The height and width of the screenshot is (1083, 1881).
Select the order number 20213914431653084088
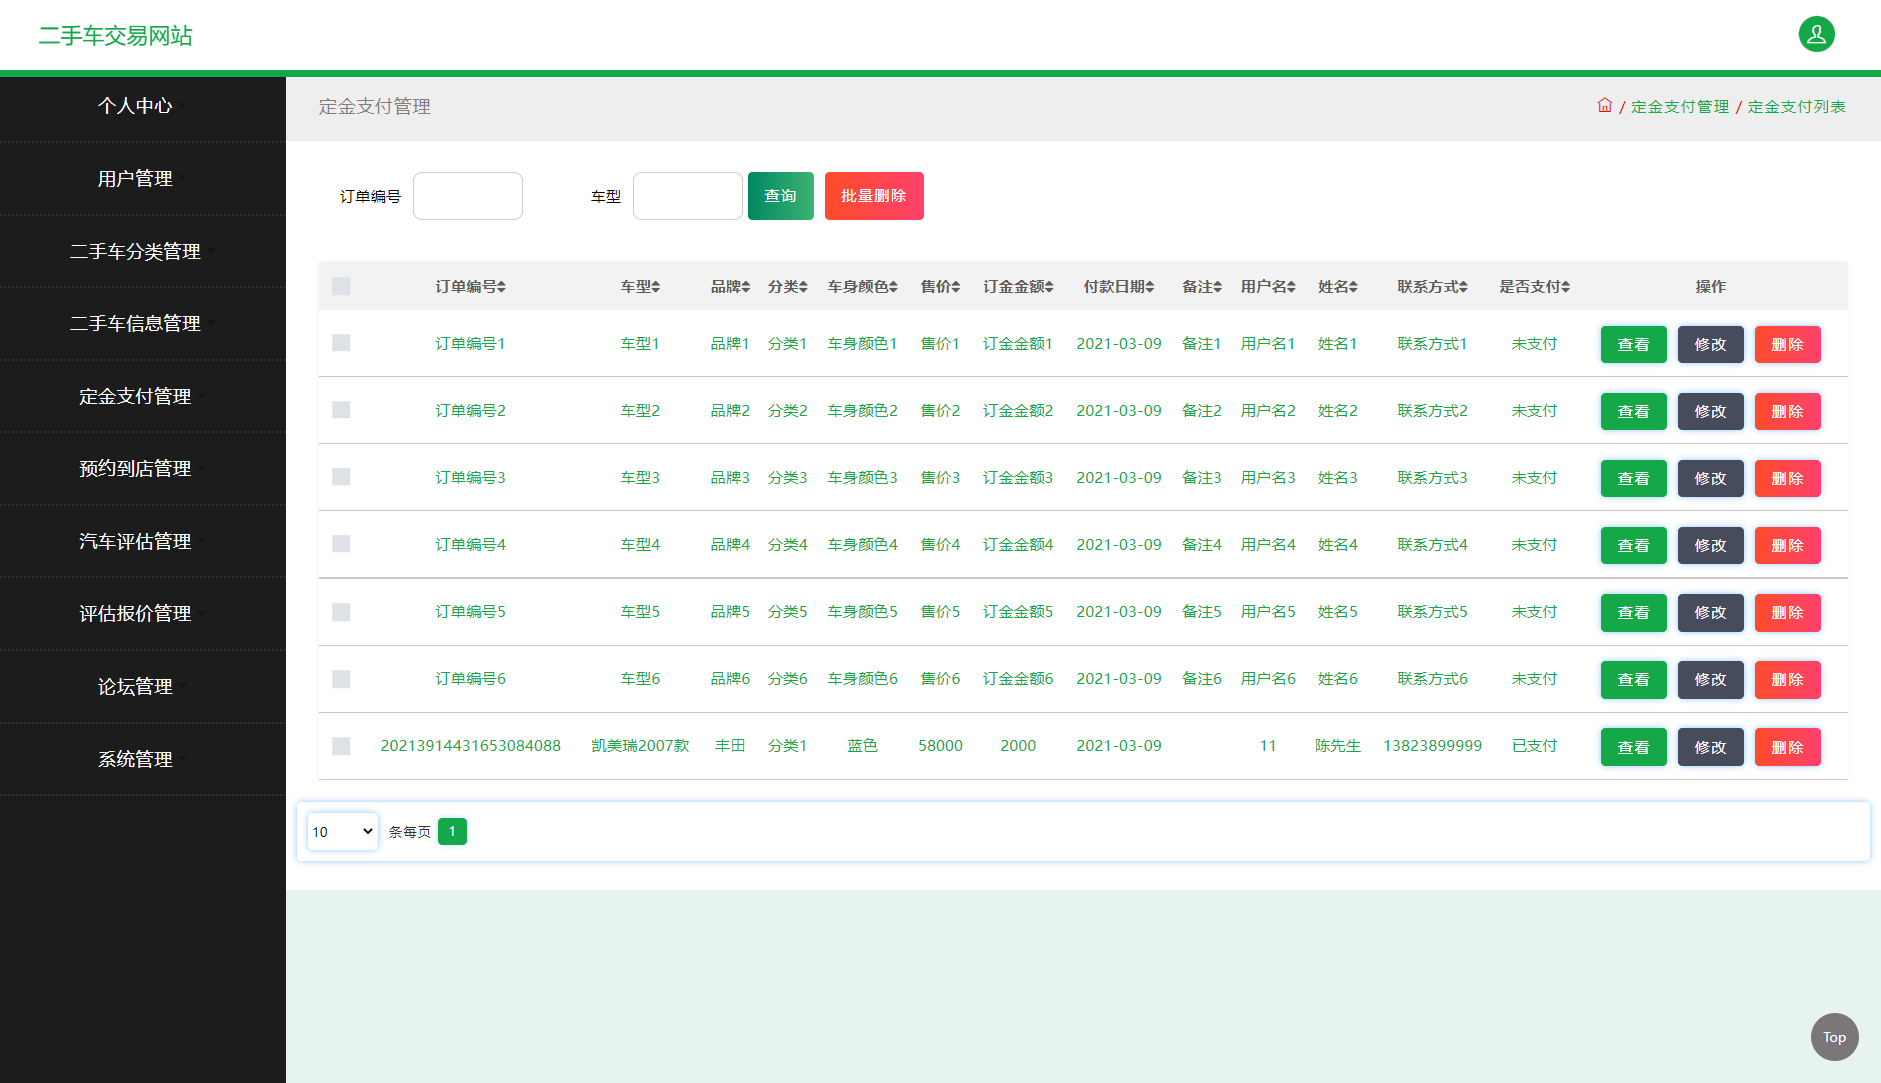(470, 746)
